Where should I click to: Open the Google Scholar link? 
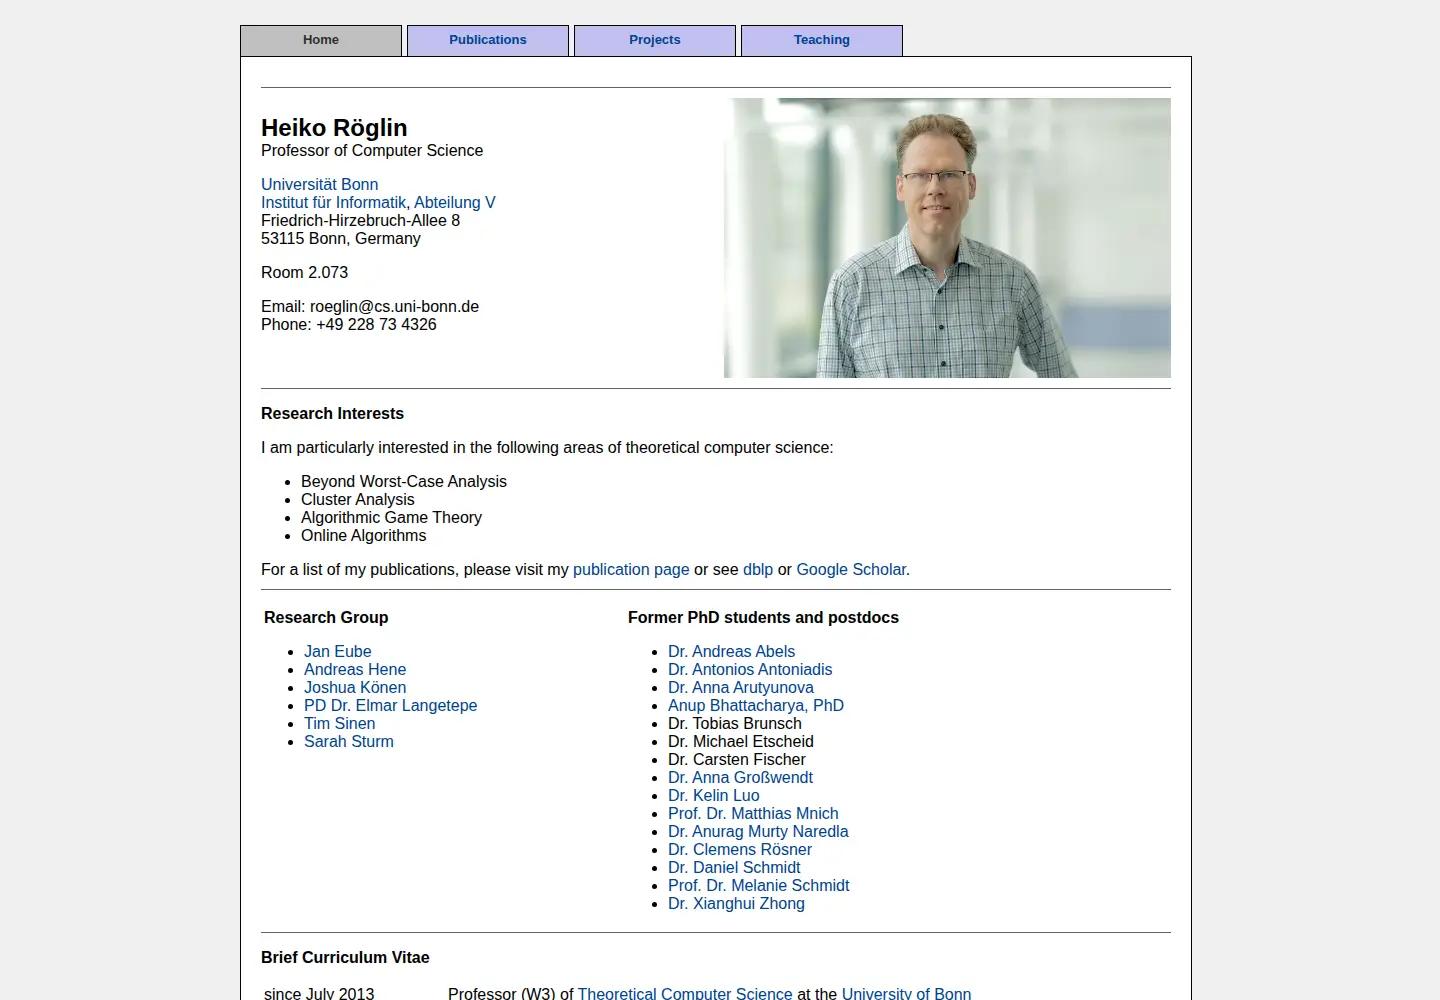coord(851,569)
